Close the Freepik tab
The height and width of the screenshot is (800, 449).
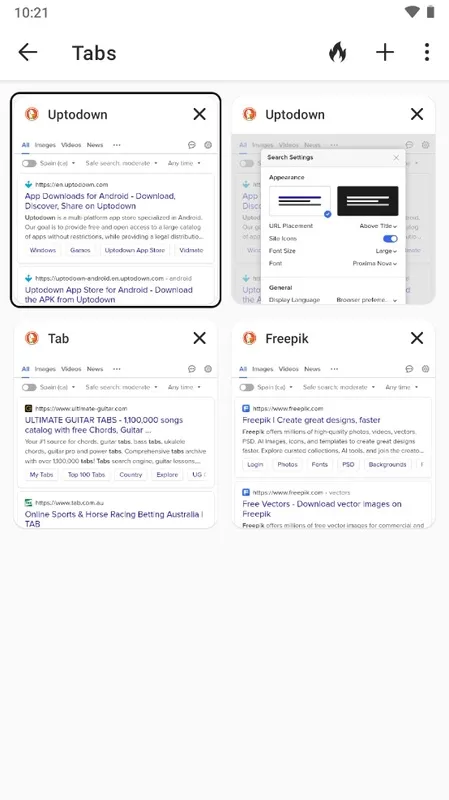point(417,338)
